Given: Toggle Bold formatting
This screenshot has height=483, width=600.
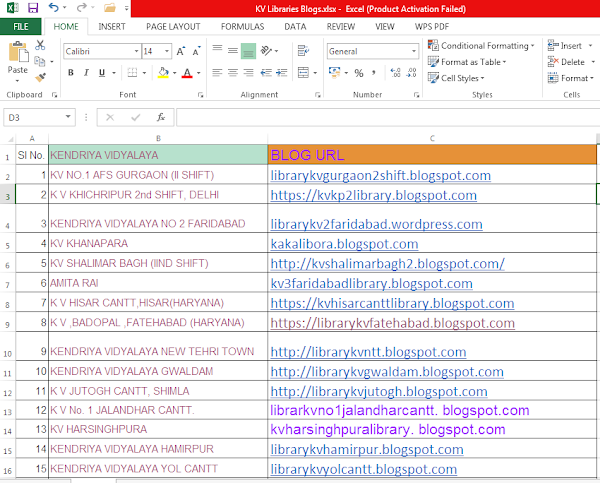Looking at the screenshot, I should pyautogui.click(x=71, y=73).
